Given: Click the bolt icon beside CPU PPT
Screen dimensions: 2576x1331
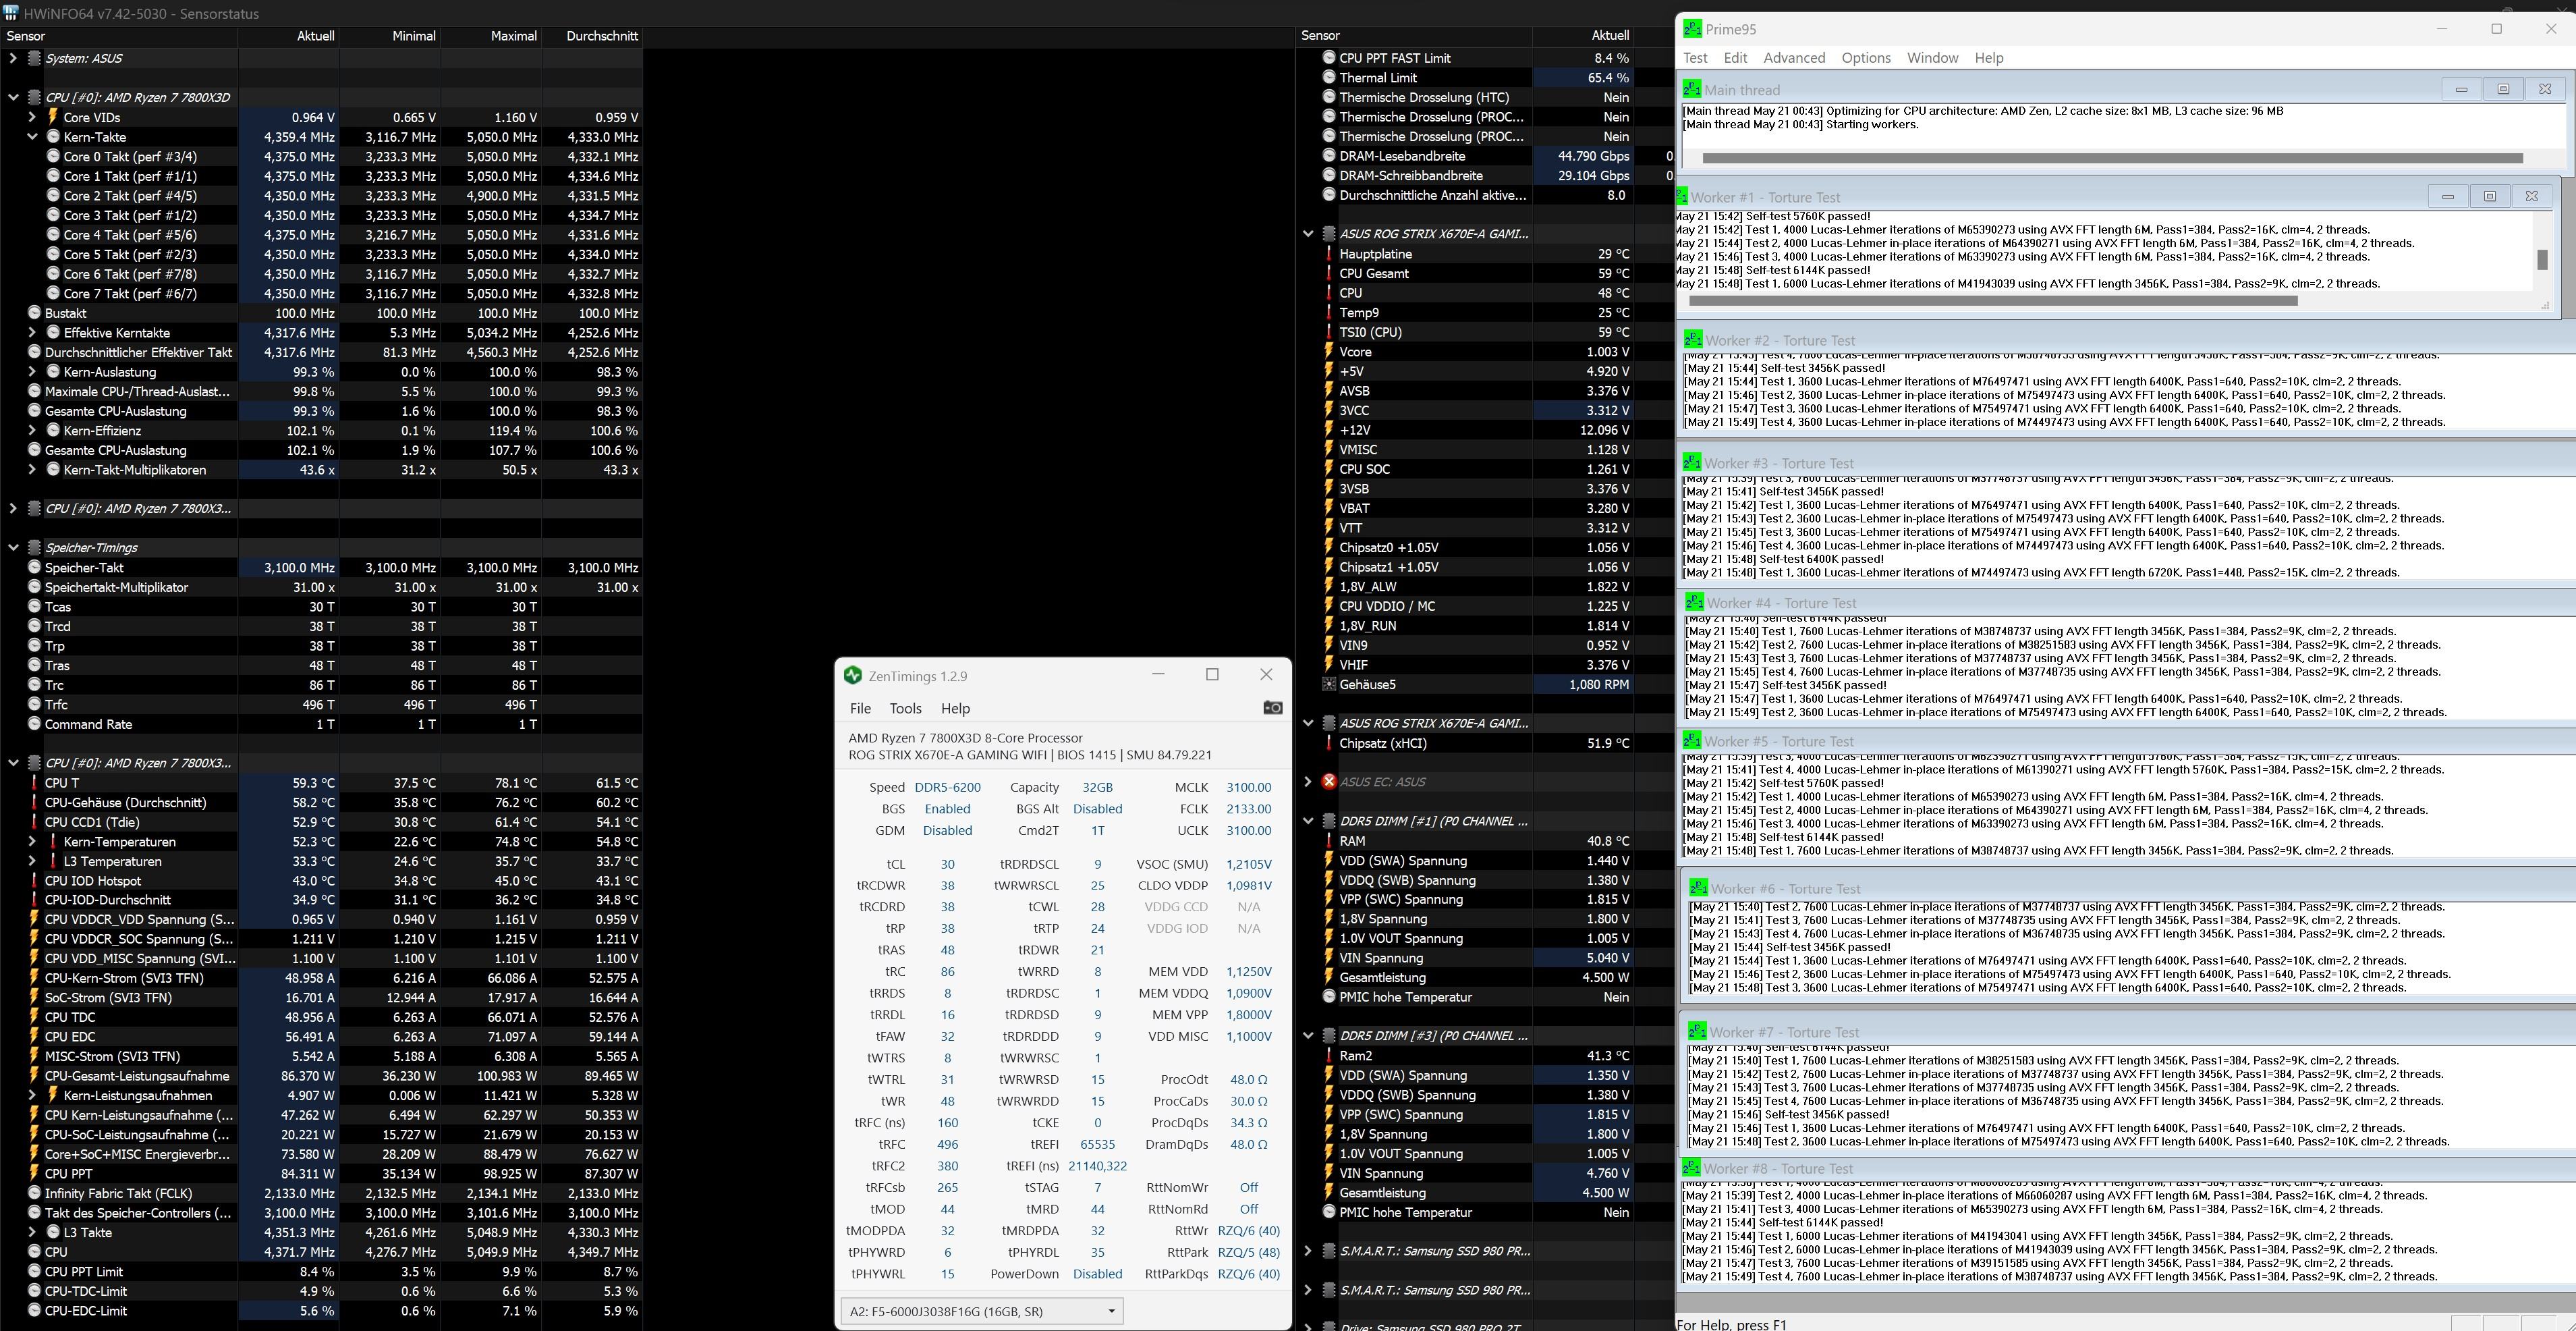Looking at the screenshot, I should pyautogui.click(x=34, y=1174).
